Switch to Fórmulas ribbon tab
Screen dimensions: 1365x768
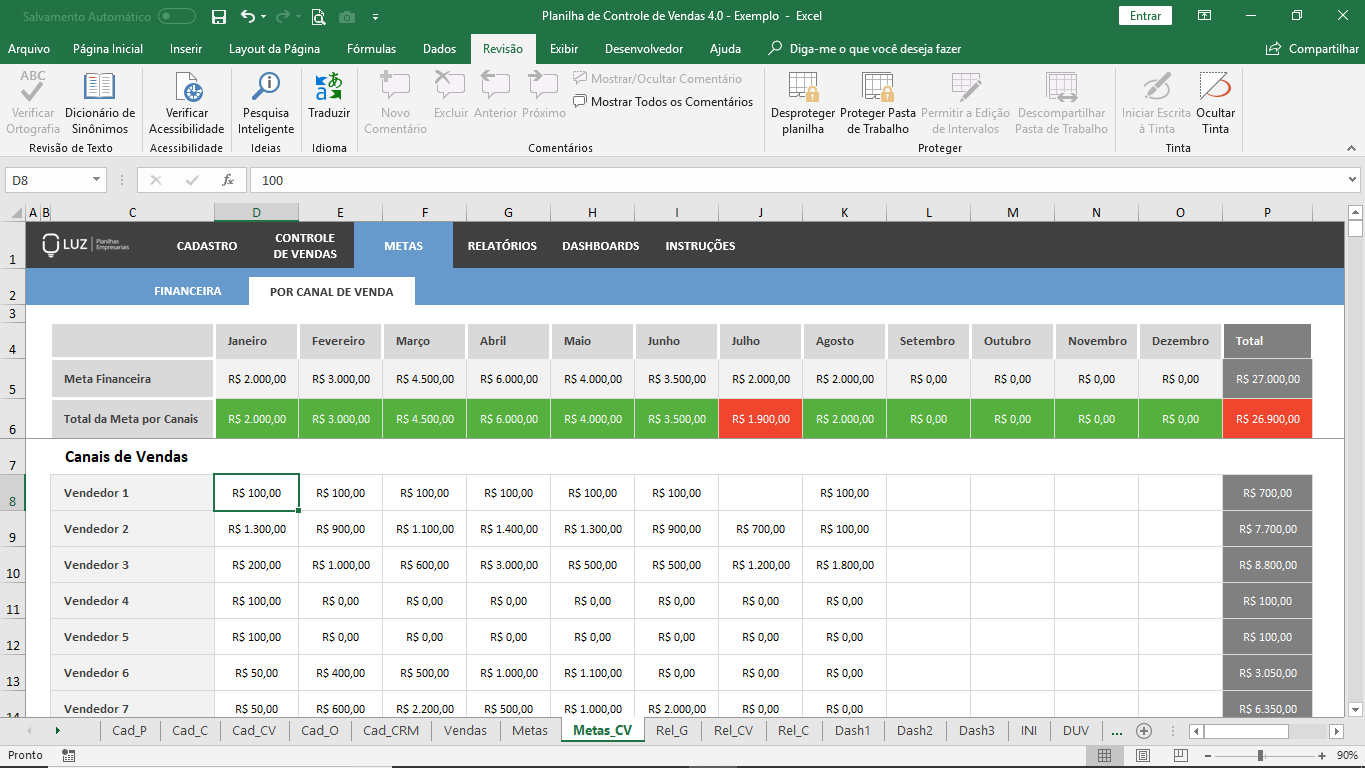pyautogui.click(x=371, y=48)
